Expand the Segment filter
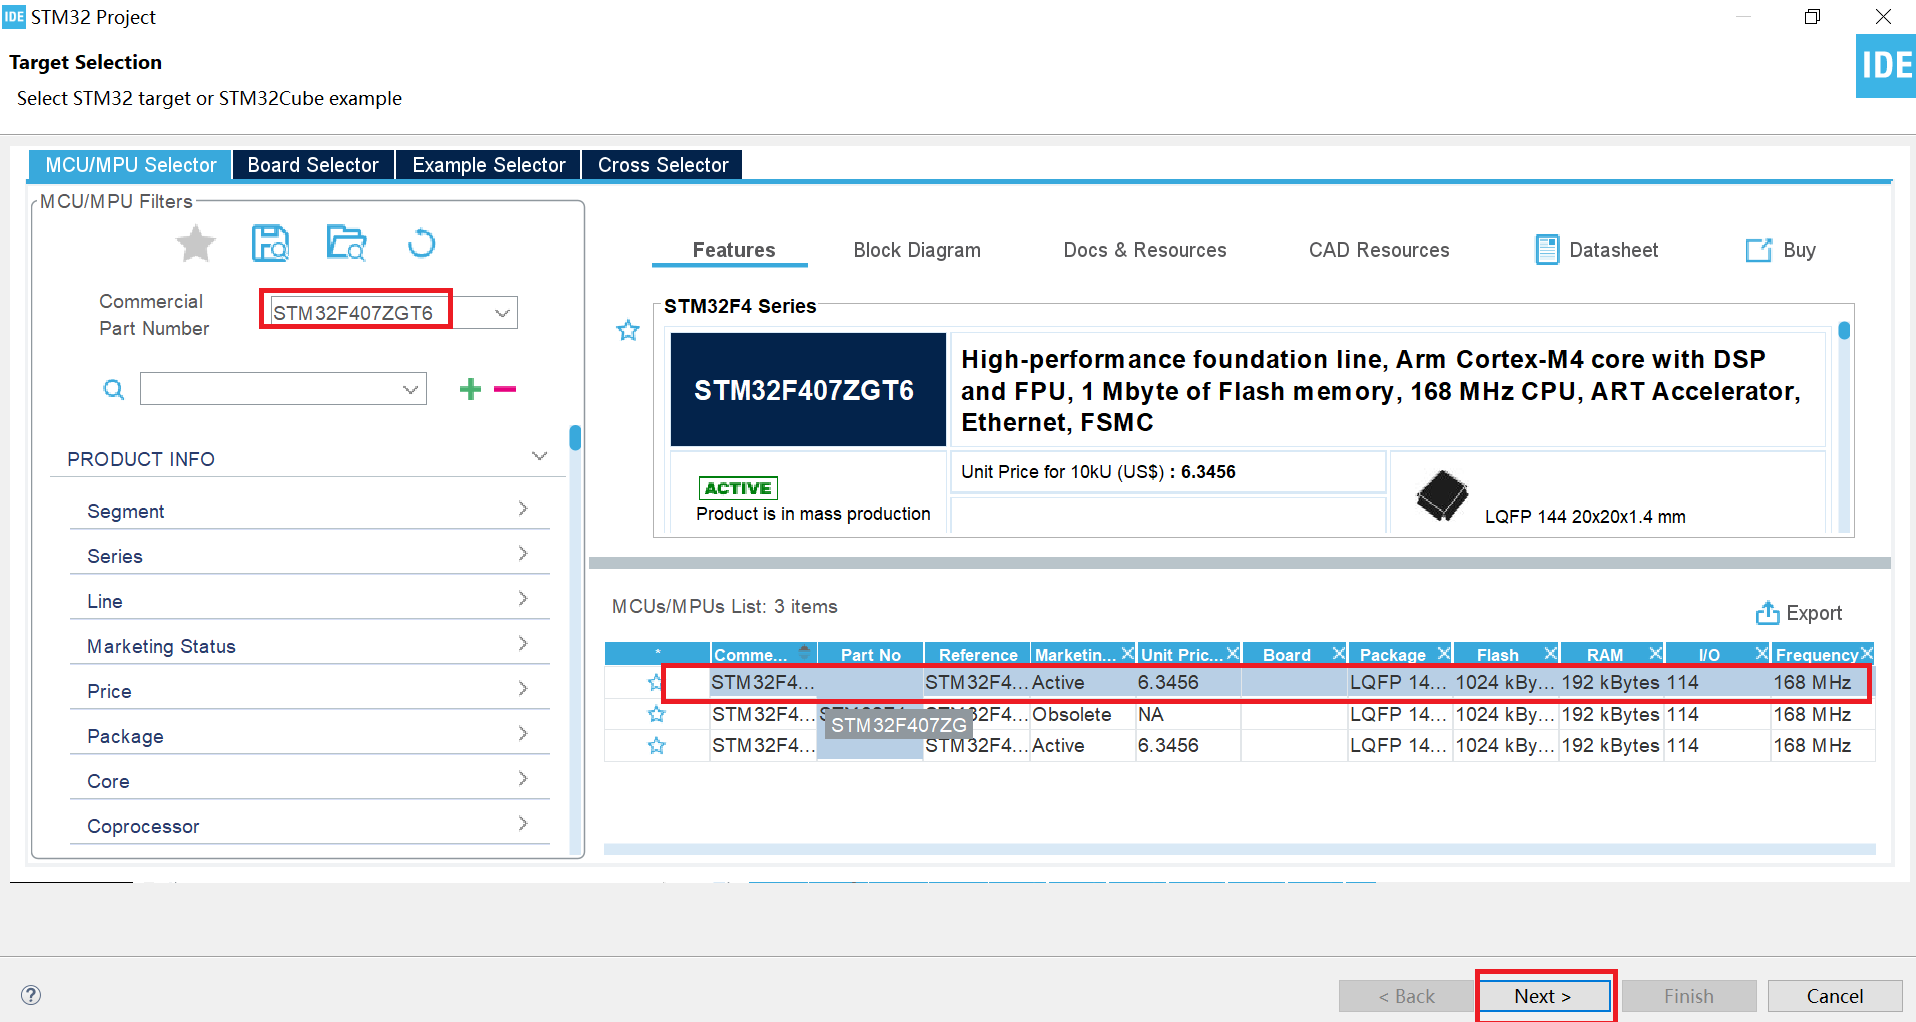 tap(523, 508)
